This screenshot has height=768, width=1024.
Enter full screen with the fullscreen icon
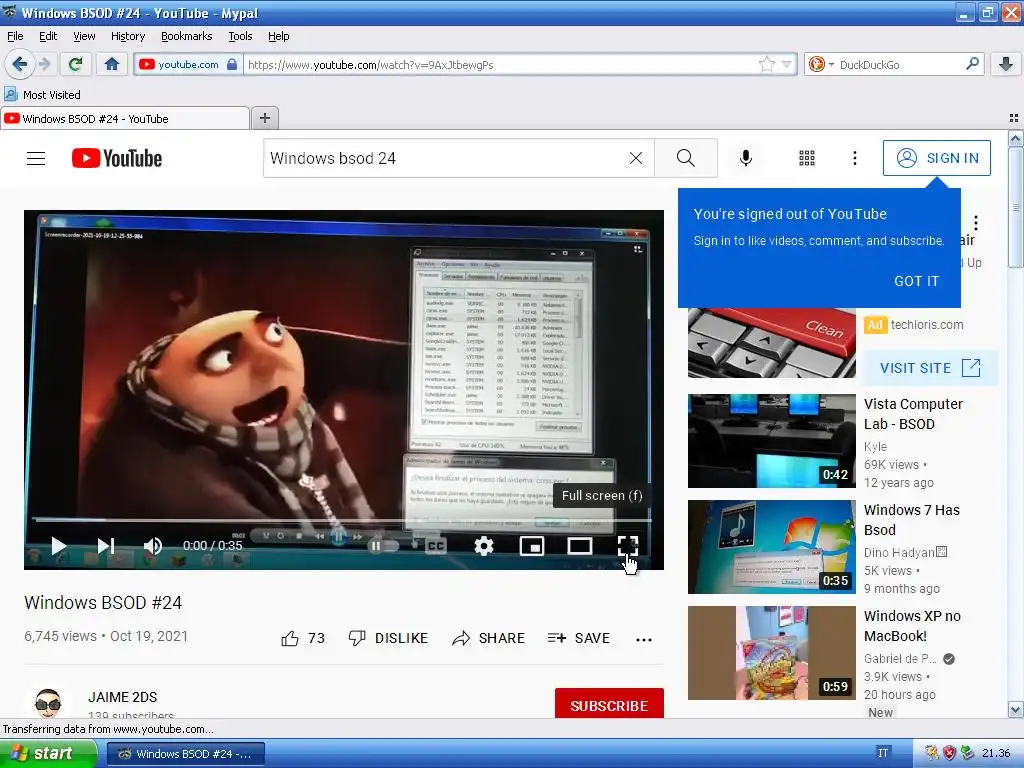628,545
